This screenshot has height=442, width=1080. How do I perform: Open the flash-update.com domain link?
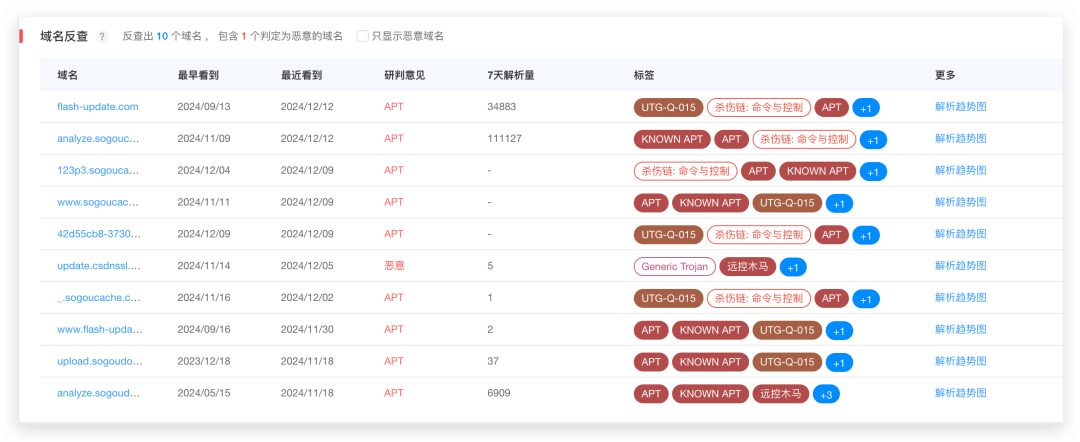(x=98, y=107)
